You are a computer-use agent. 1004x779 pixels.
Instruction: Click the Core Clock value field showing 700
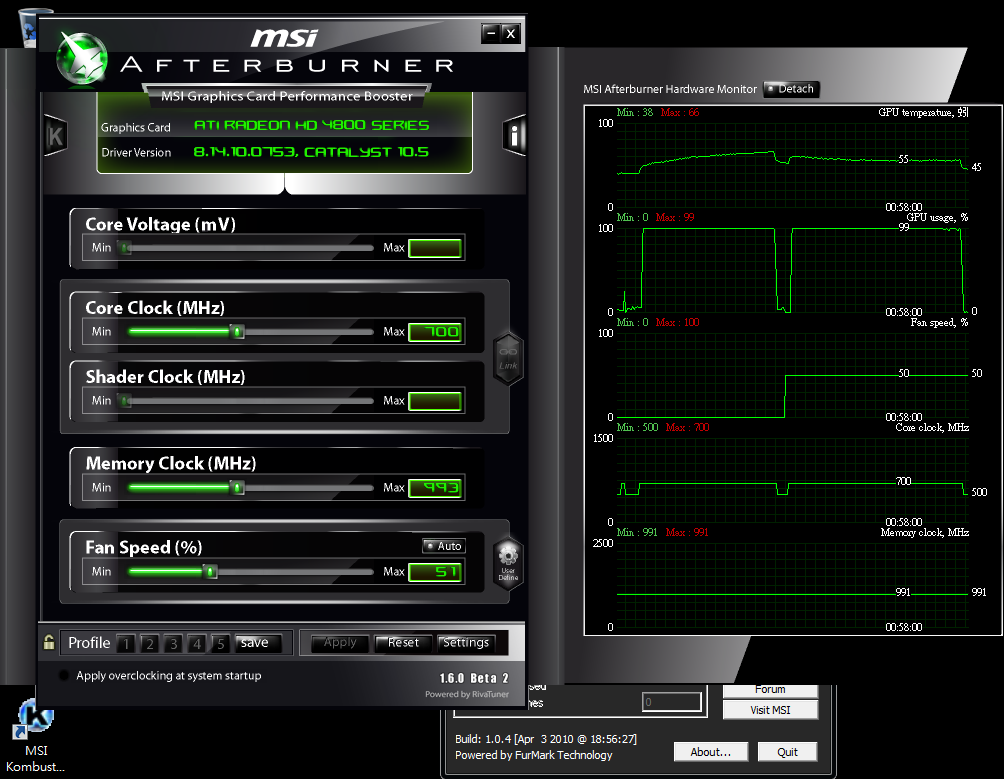click(435, 332)
